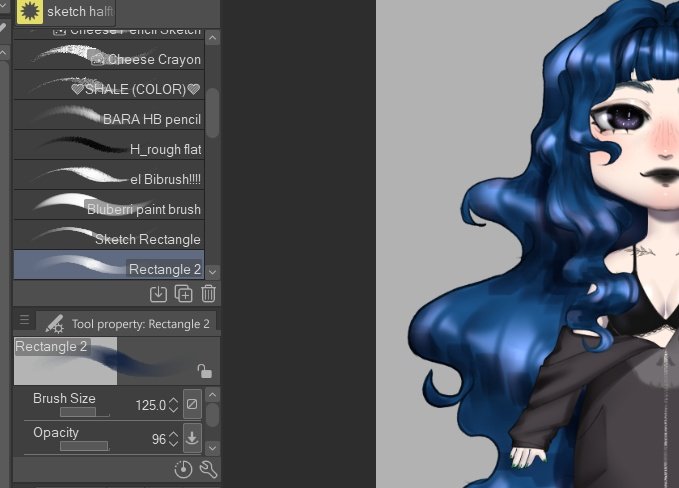The height and width of the screenshot is (488, 679).
Task: Pick the Bluberri paint brush
Action: tap(109, 204)
